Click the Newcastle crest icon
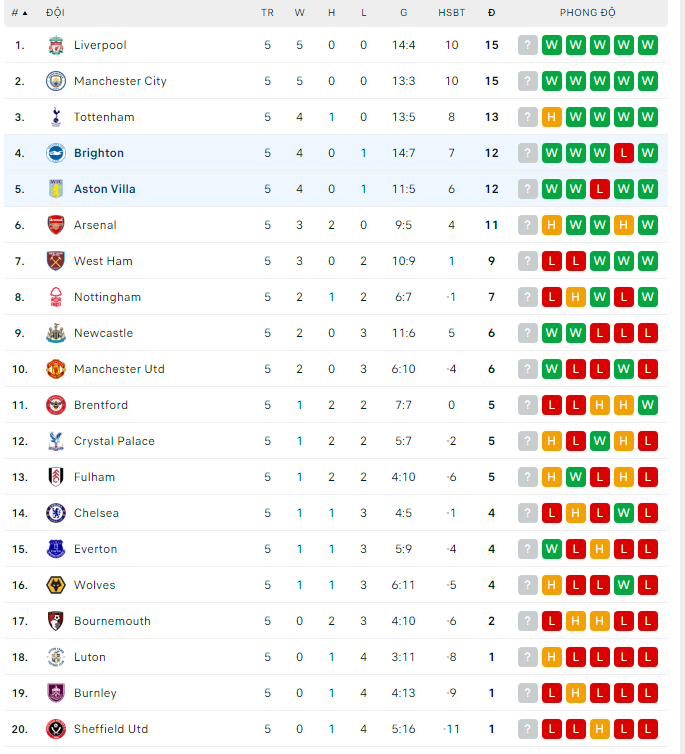Screen dimensions: 685x754 56,333
